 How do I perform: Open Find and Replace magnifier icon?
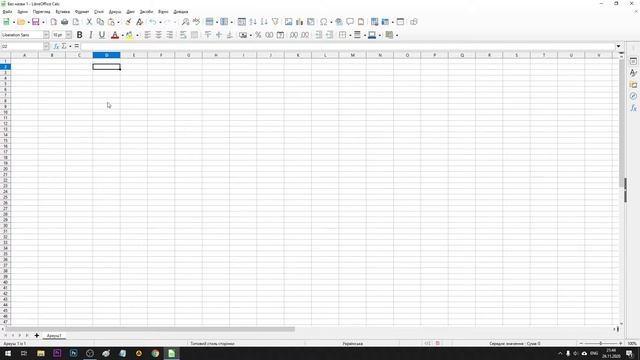point(185,22)
